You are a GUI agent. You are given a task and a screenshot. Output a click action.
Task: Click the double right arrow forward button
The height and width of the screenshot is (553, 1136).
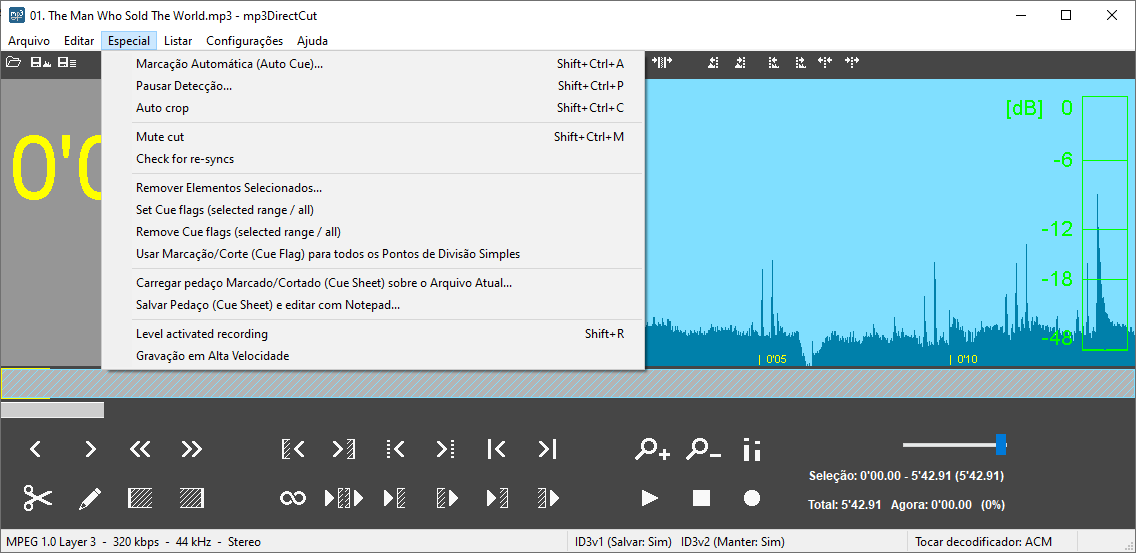click(191, 449)
